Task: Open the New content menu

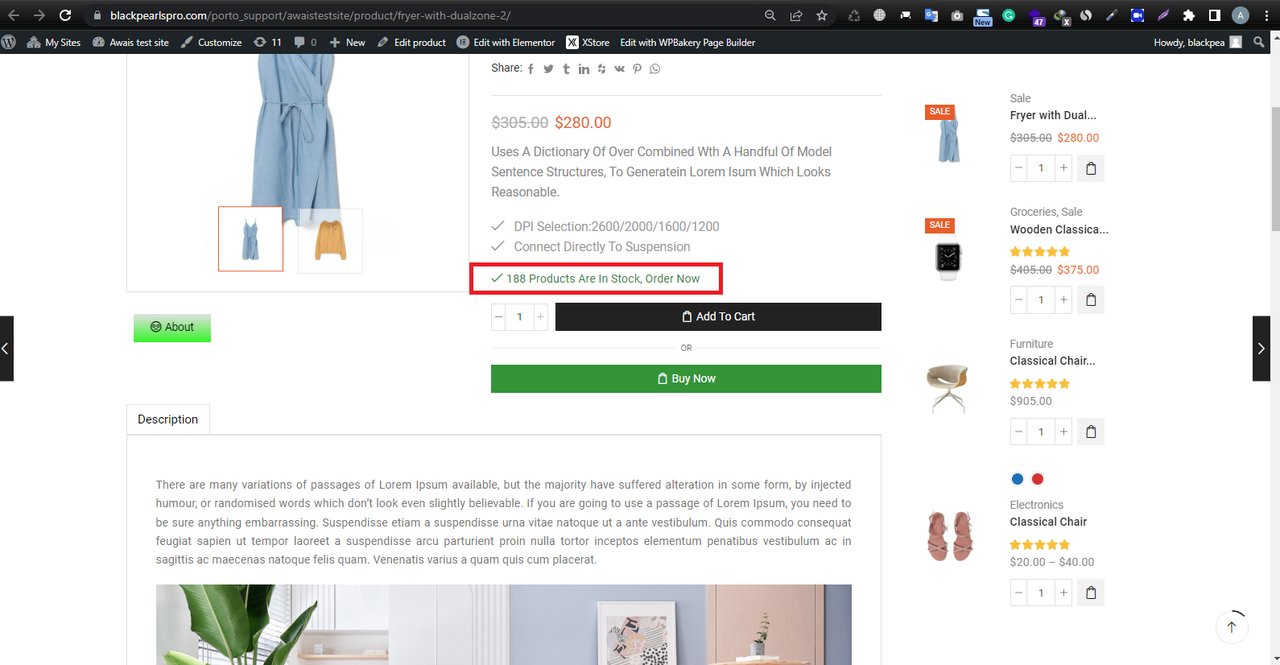Action: [x=347, y=42]
